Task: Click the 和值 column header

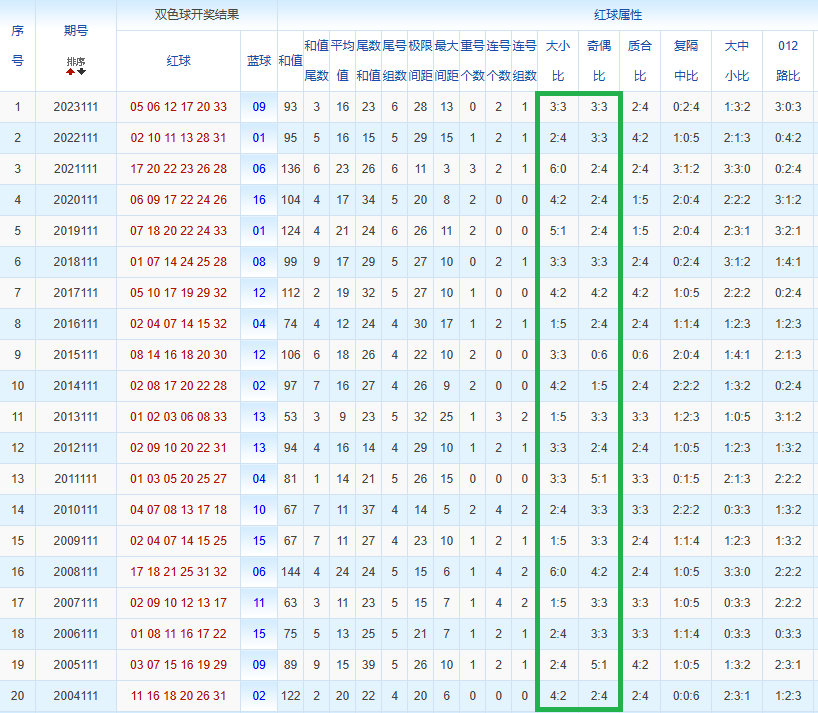Action: [x=290, y=61]
